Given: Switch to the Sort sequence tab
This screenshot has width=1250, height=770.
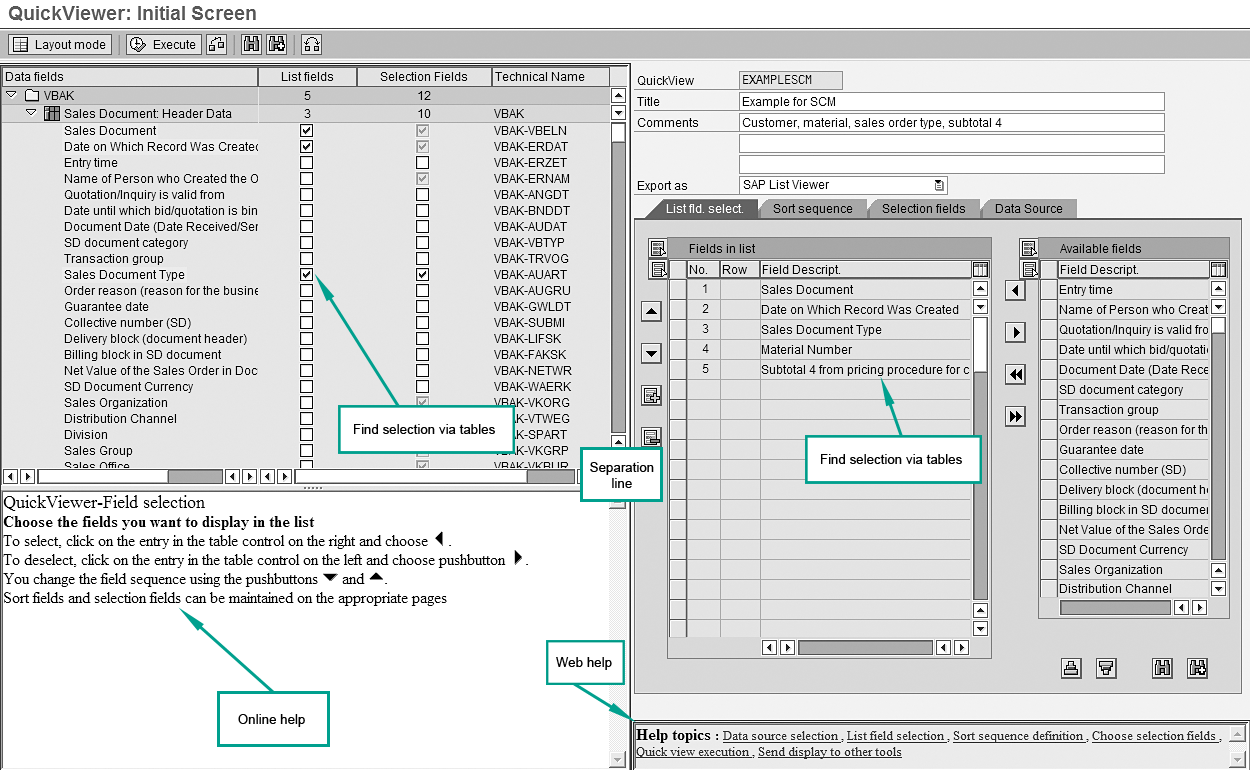Looking at the screenshot, I should [812, 208].
